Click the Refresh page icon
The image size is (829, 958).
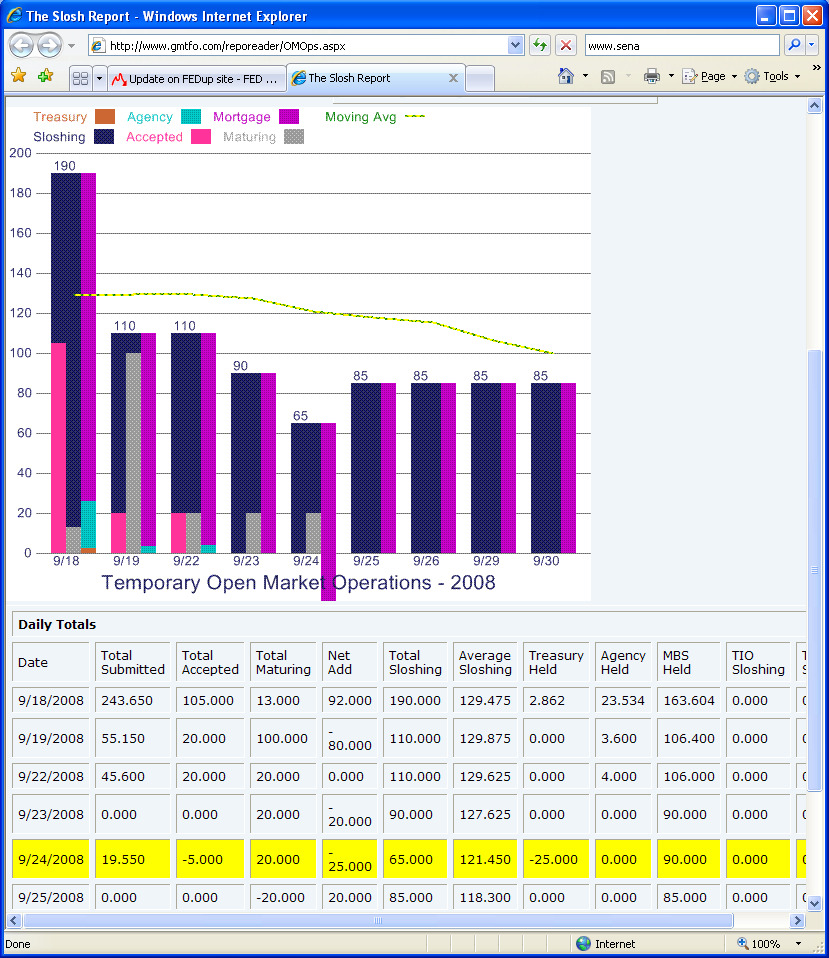pos(540,45)
